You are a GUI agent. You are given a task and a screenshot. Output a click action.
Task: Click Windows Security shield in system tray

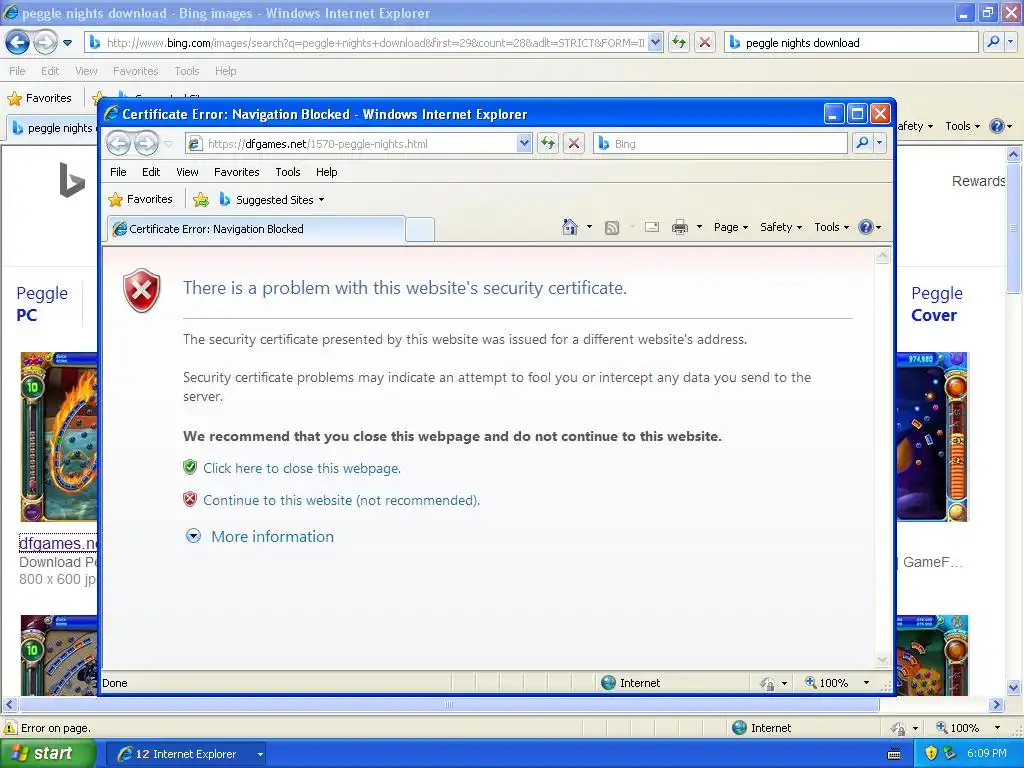pos(932,753)
